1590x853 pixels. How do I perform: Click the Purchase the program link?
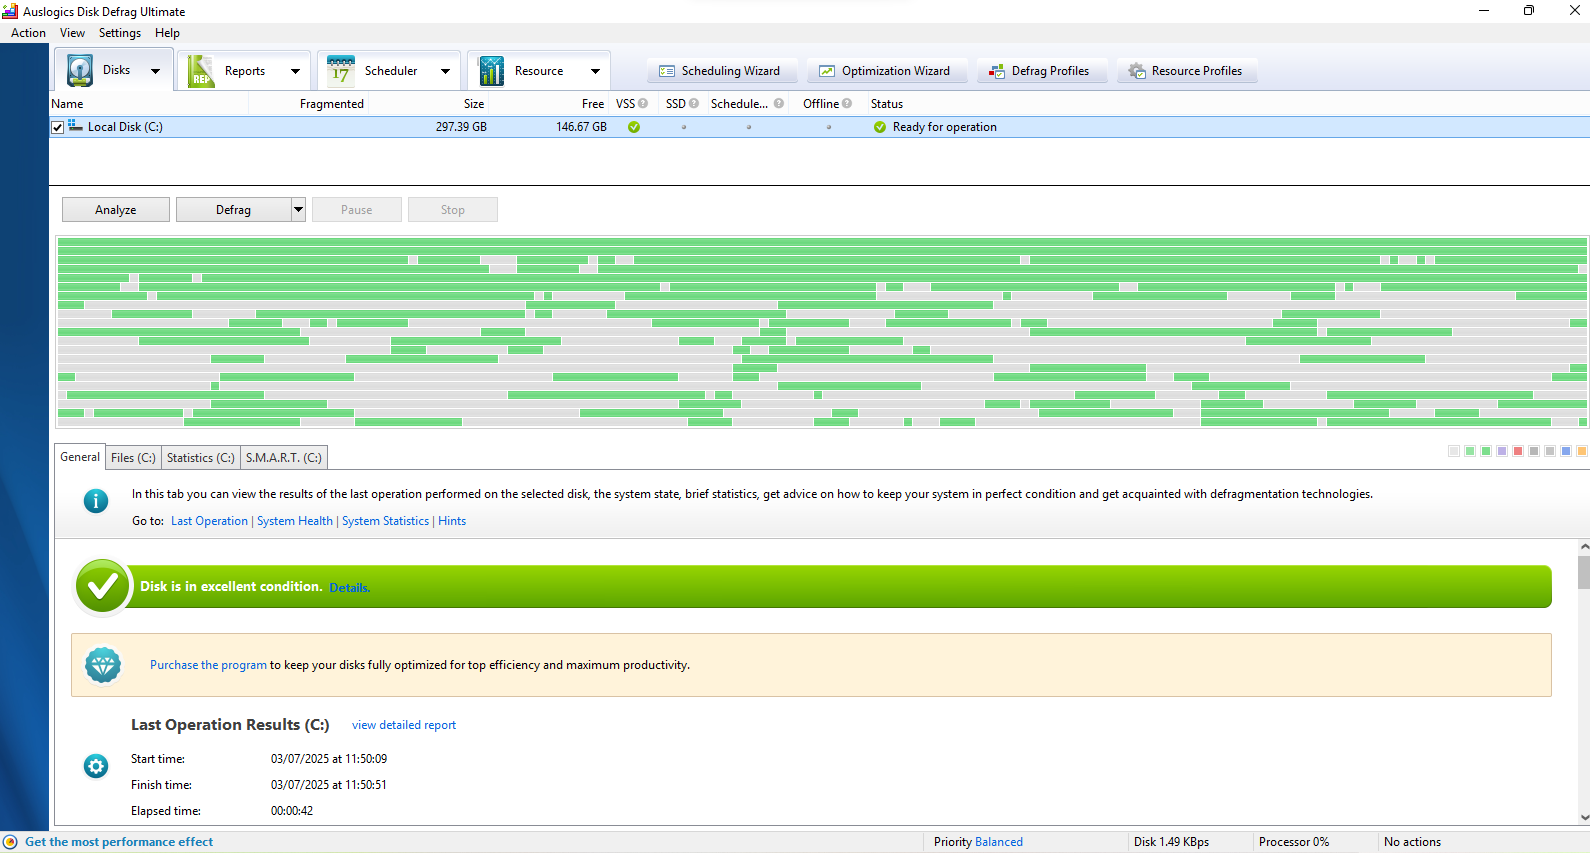208,665
